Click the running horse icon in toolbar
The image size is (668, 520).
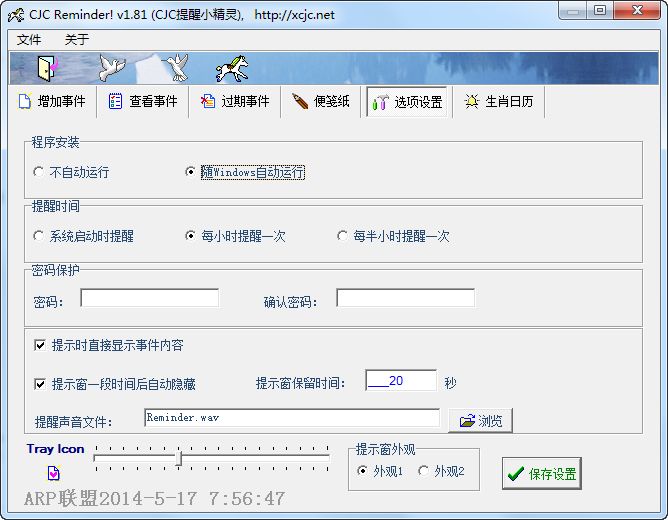coord(232,69)
